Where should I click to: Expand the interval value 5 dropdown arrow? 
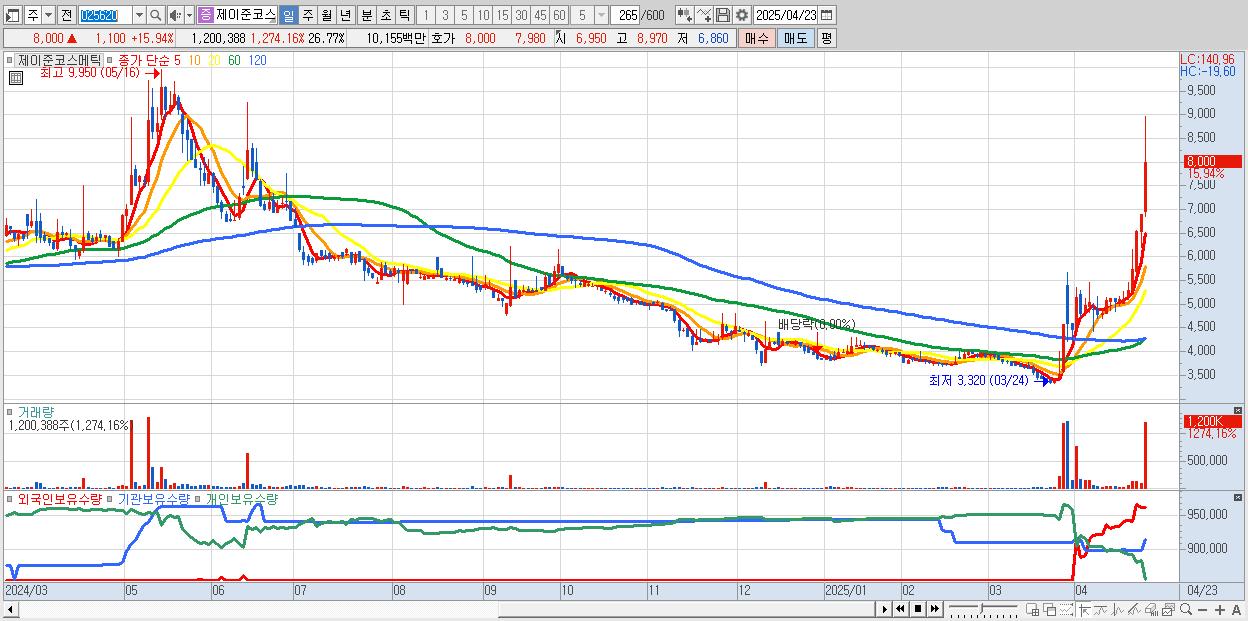tap(600, 15)
